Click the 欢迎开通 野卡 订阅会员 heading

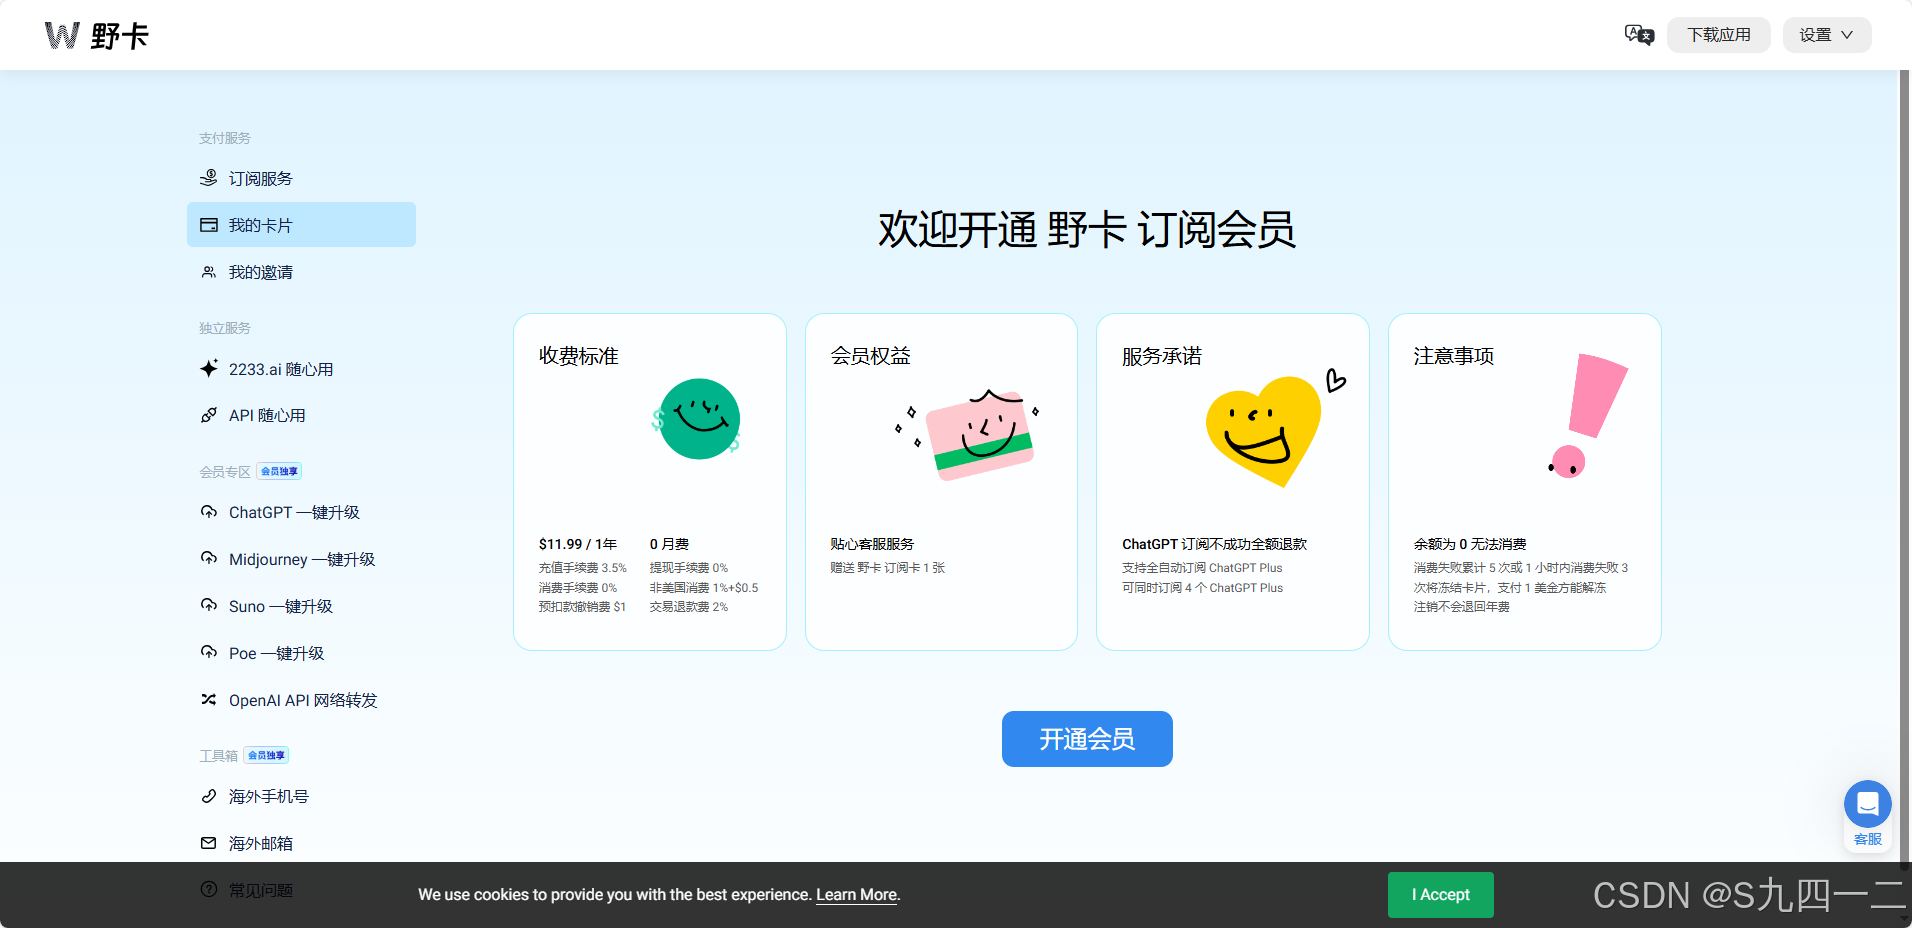[1087, 230]
